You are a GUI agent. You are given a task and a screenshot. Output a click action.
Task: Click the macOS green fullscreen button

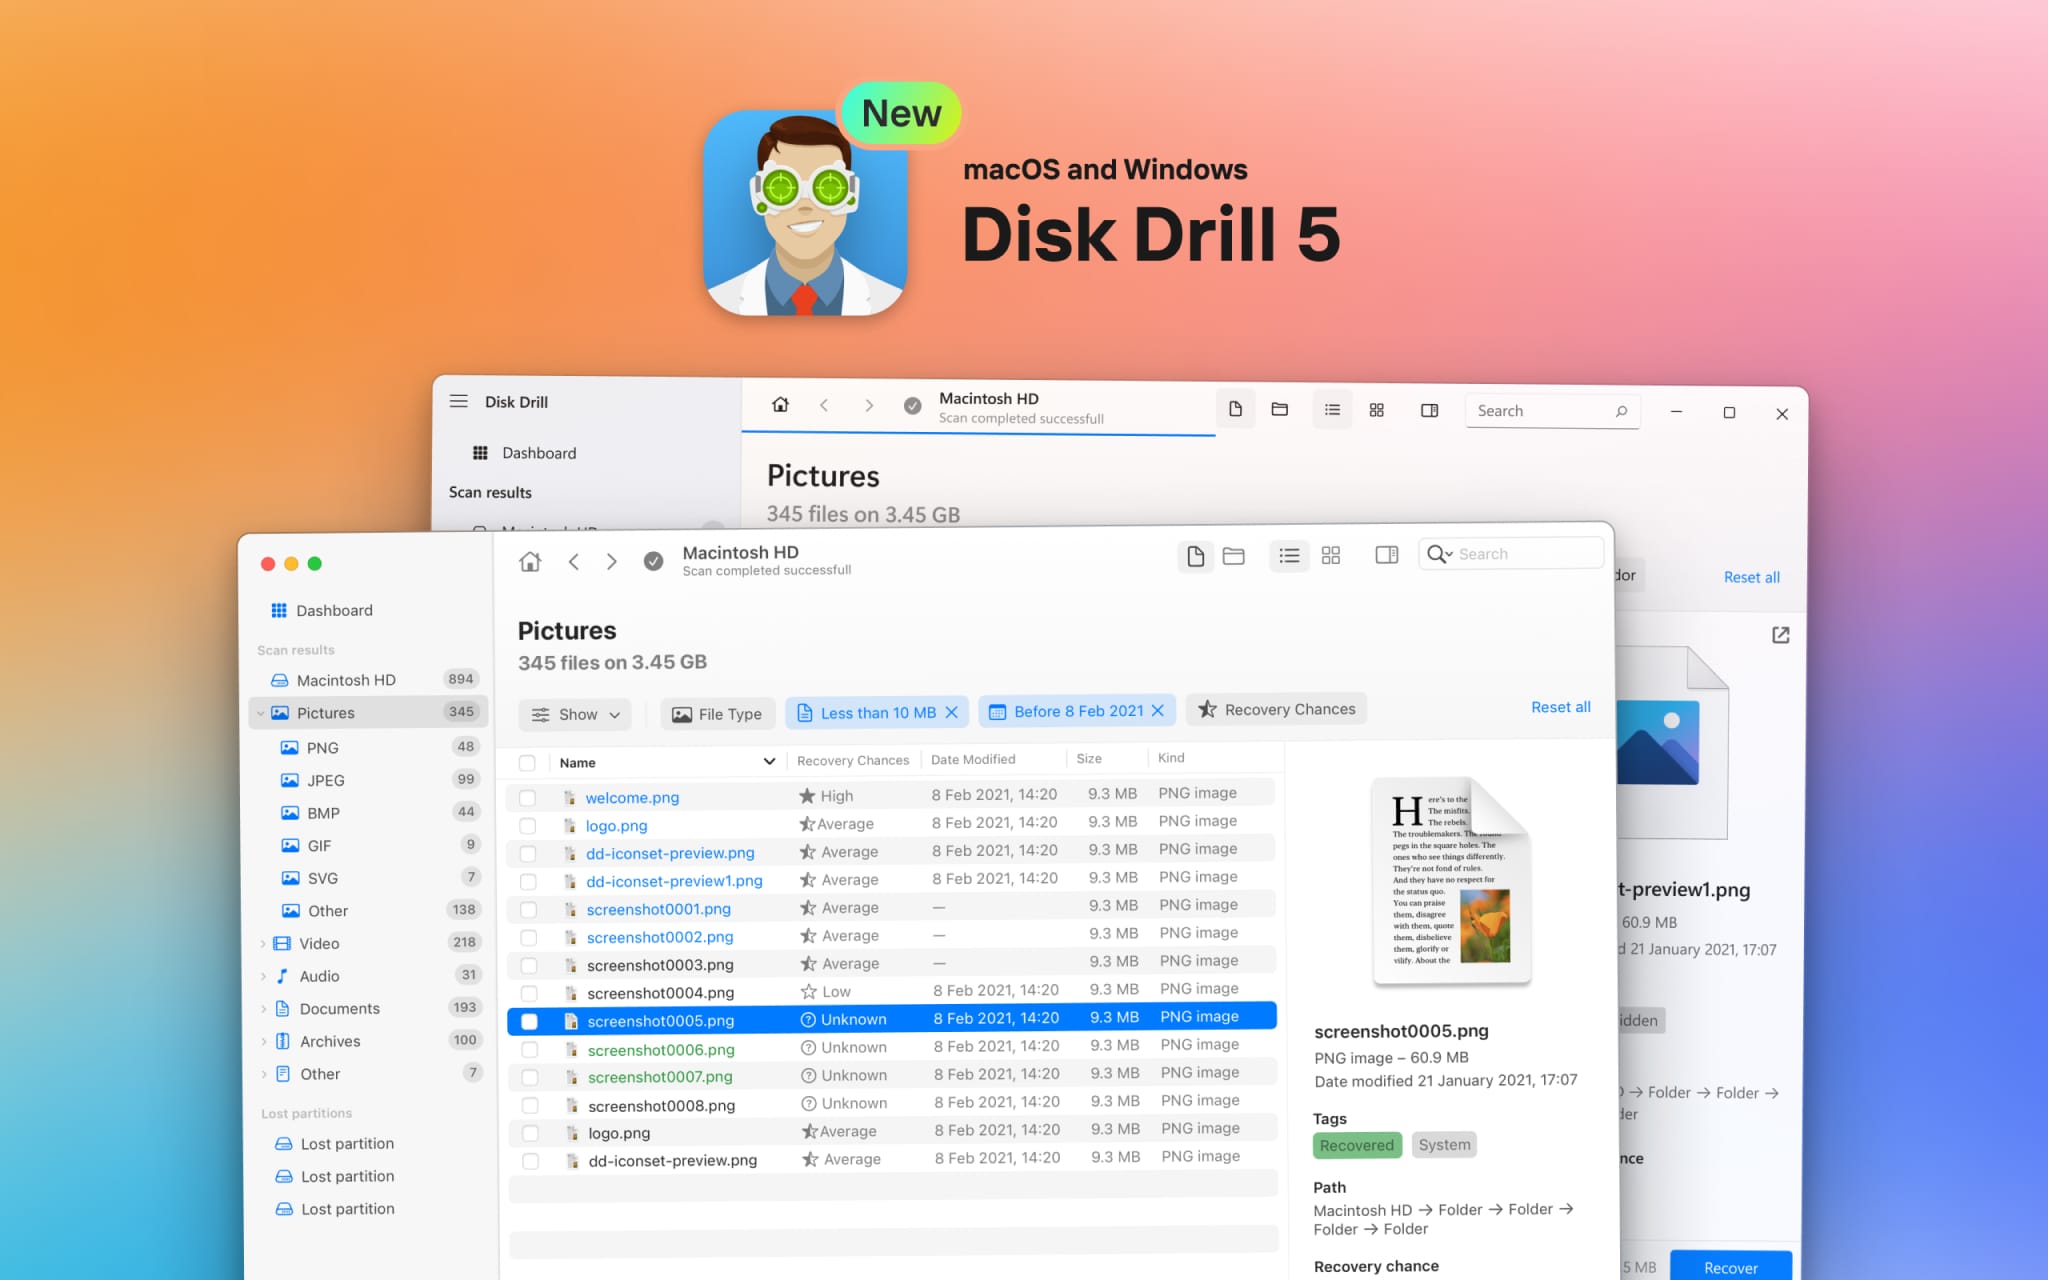point(314,564)
